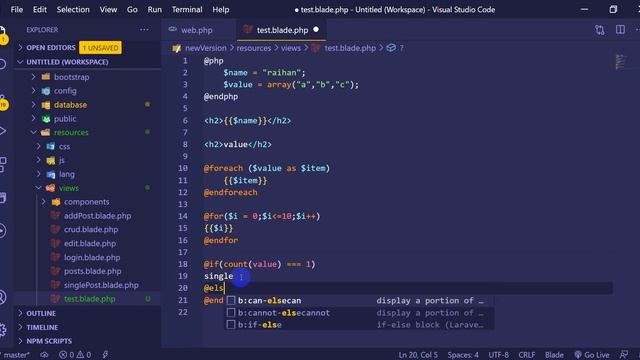The width and height of the screenshot is (640, 360).
Task: Click the components folder icon
Action: [x=56, y=202]
